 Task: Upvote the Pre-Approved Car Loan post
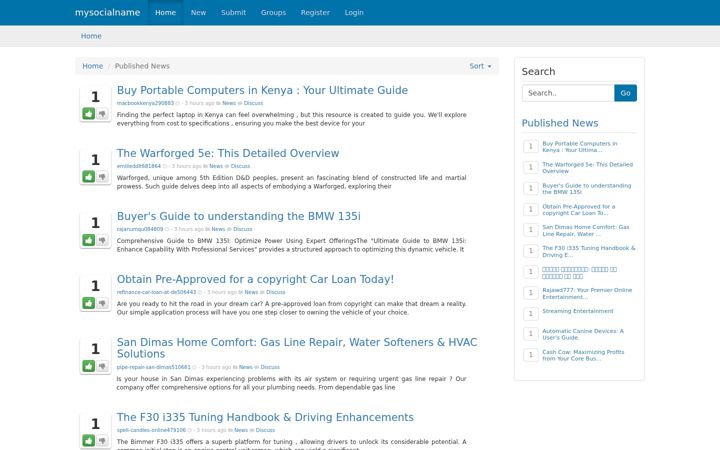pos(89,303)
